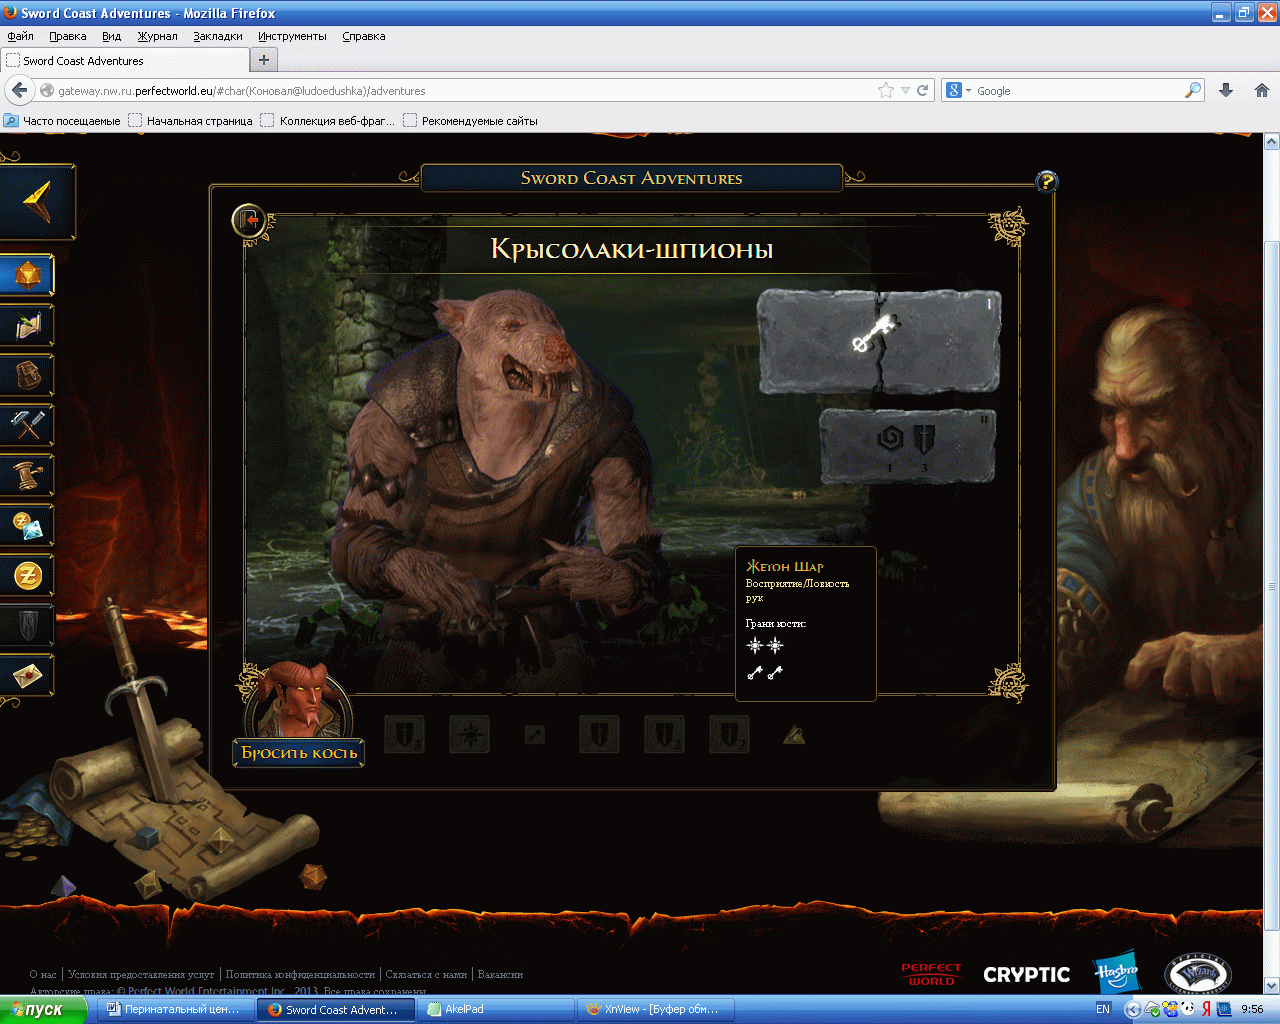Image resolution: width=1280 pixels, height=1024 pixels.
Task: Select the plain shield-sword die without a number
Action: [x=599, y=735]
